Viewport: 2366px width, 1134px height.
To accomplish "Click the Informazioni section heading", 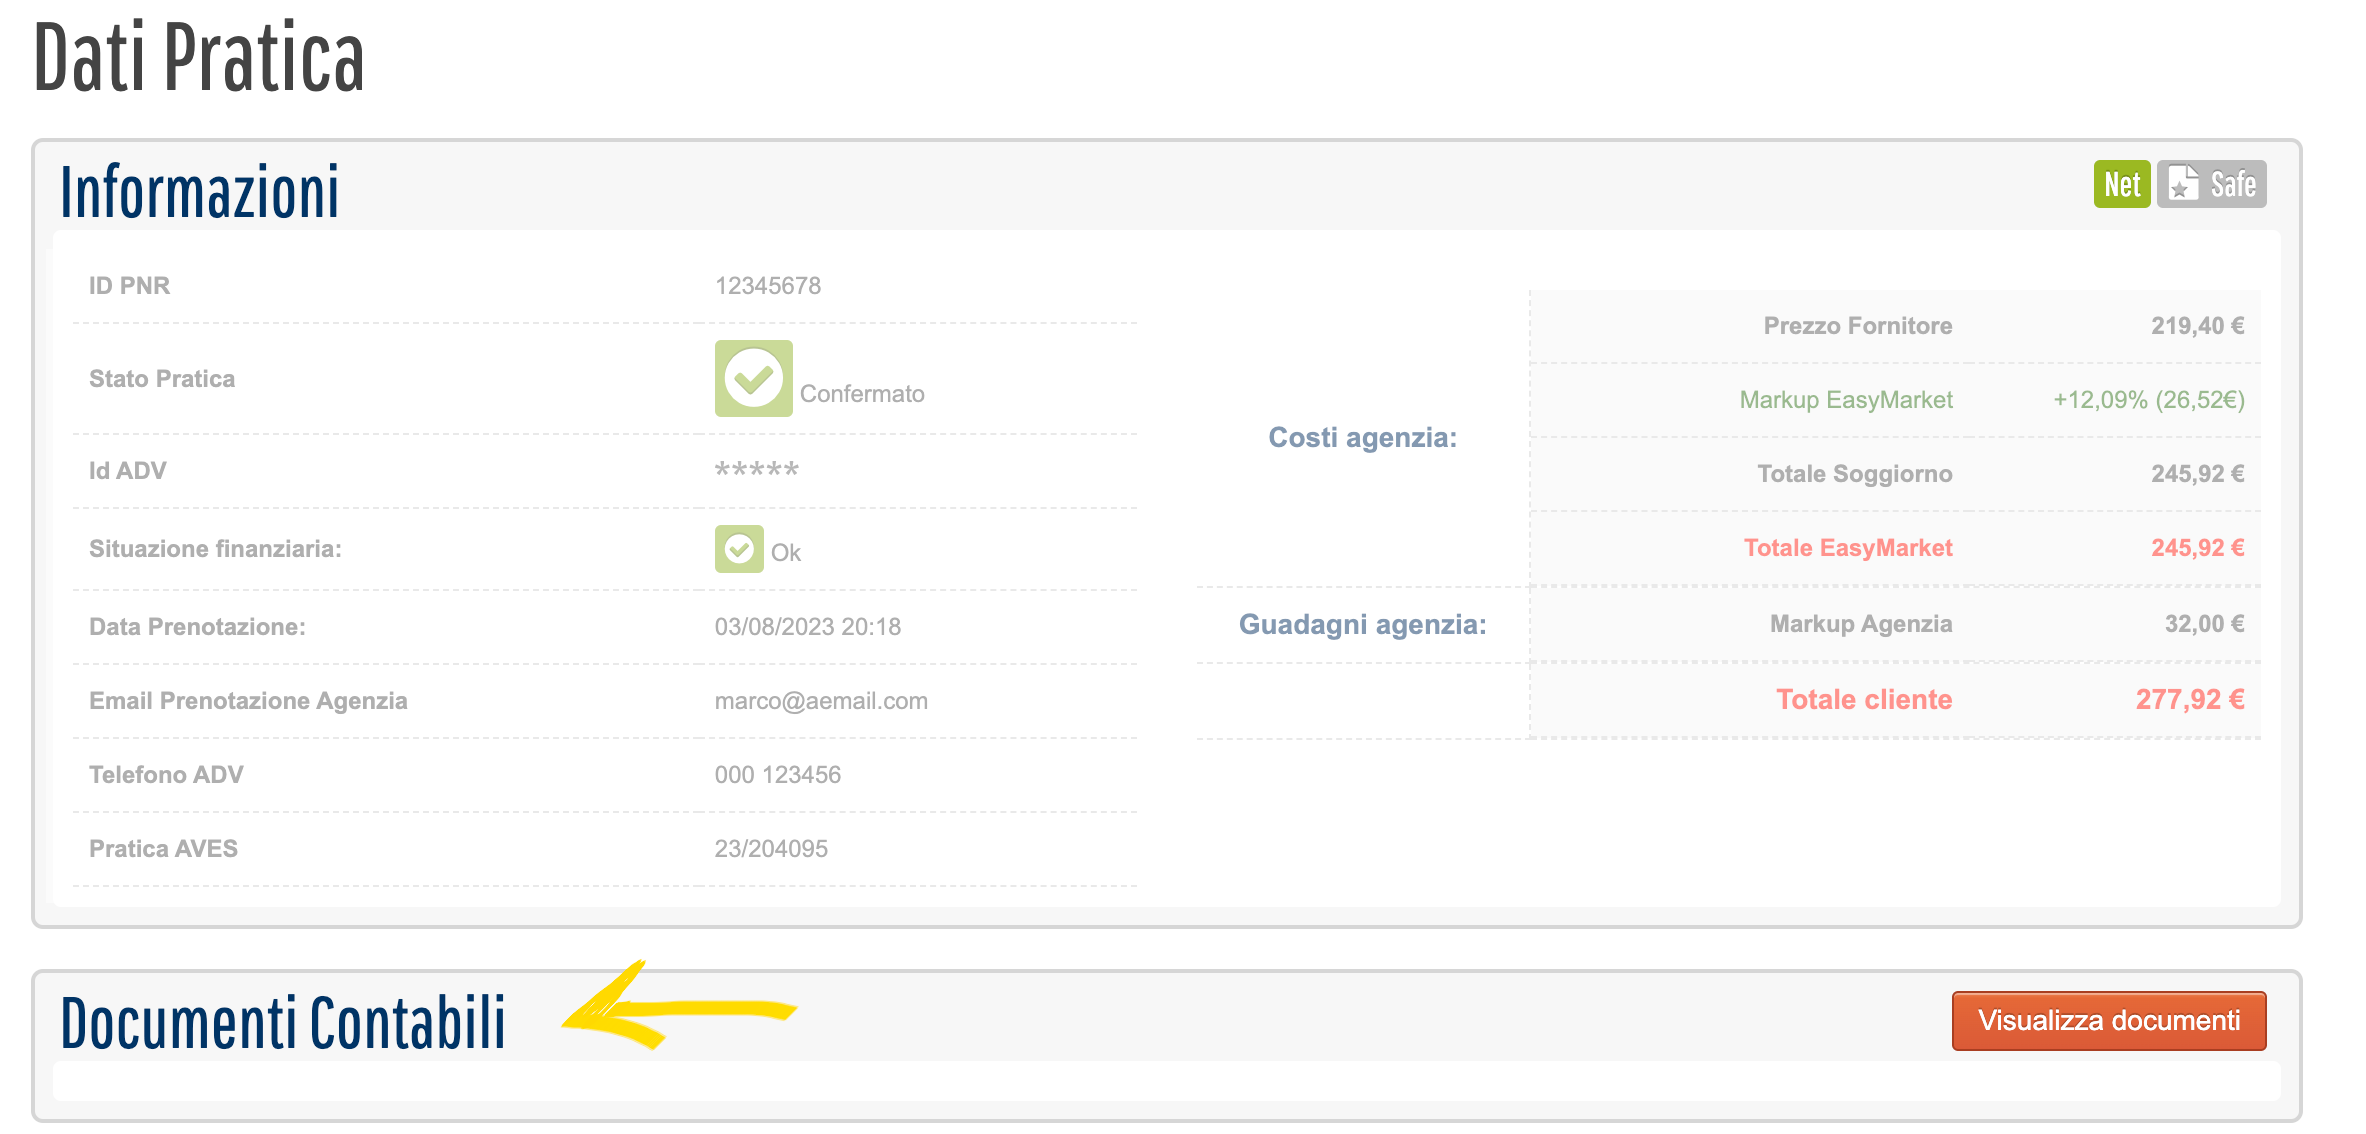I will click(200, 192).
